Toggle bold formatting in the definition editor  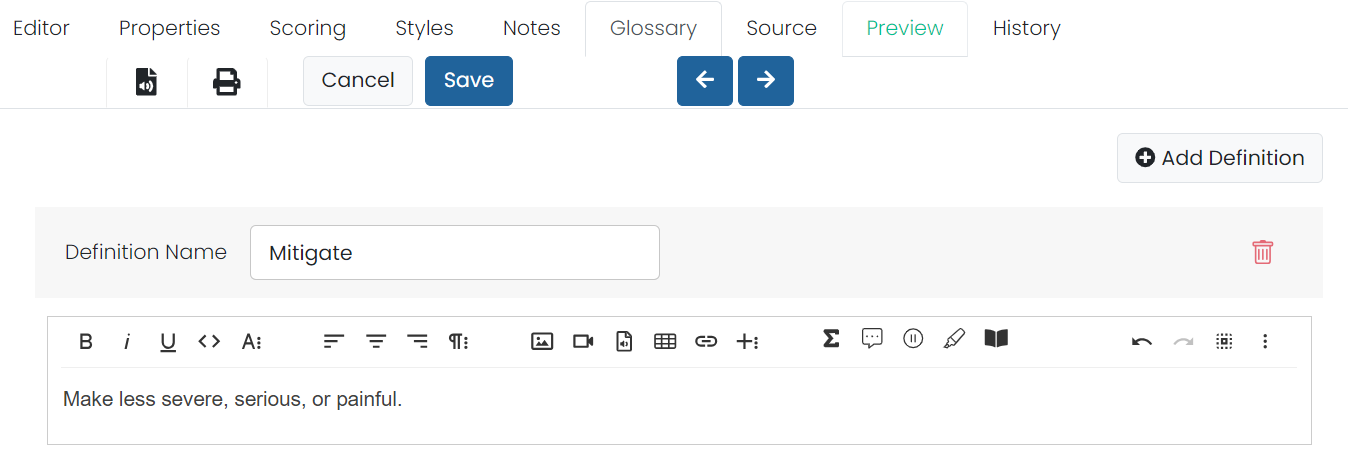(86, 341)
